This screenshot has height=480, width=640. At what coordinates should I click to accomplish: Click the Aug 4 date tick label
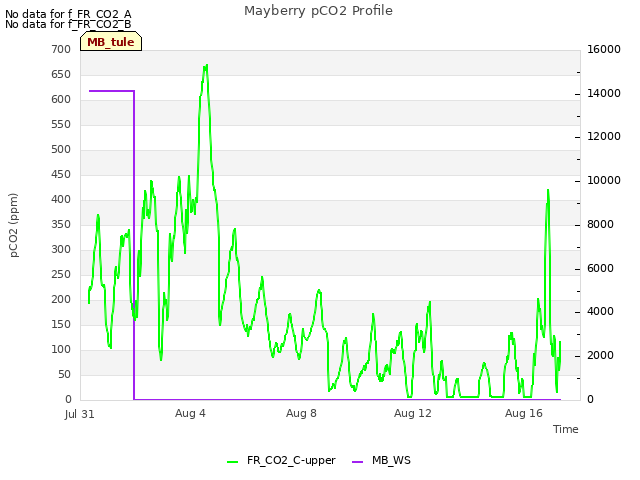click(190, 413)
